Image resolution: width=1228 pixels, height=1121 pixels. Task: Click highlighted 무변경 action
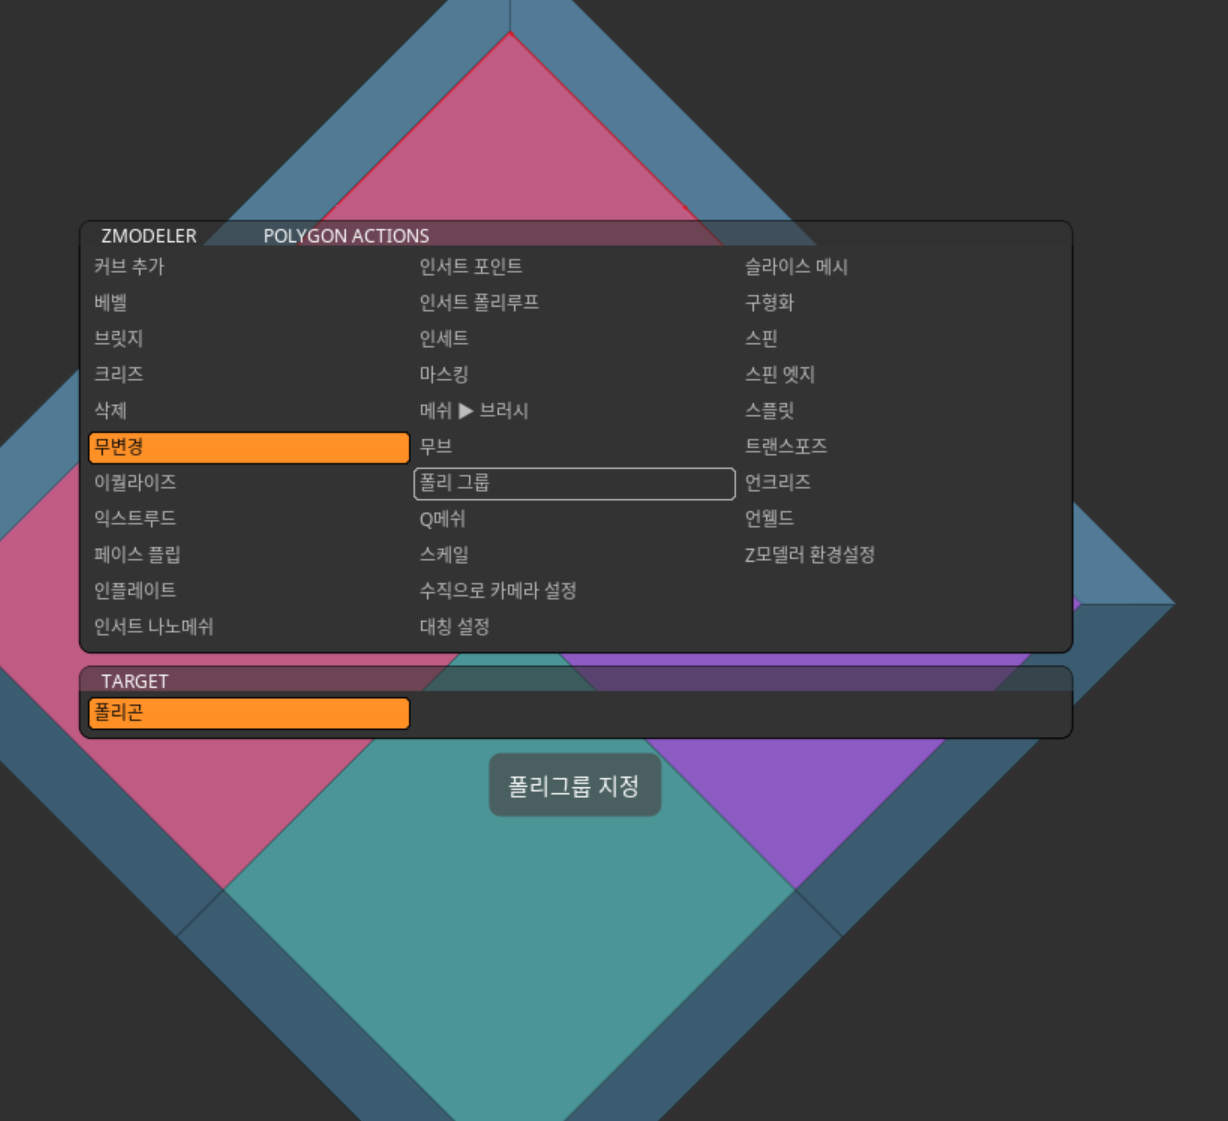(x=249, y=447)
